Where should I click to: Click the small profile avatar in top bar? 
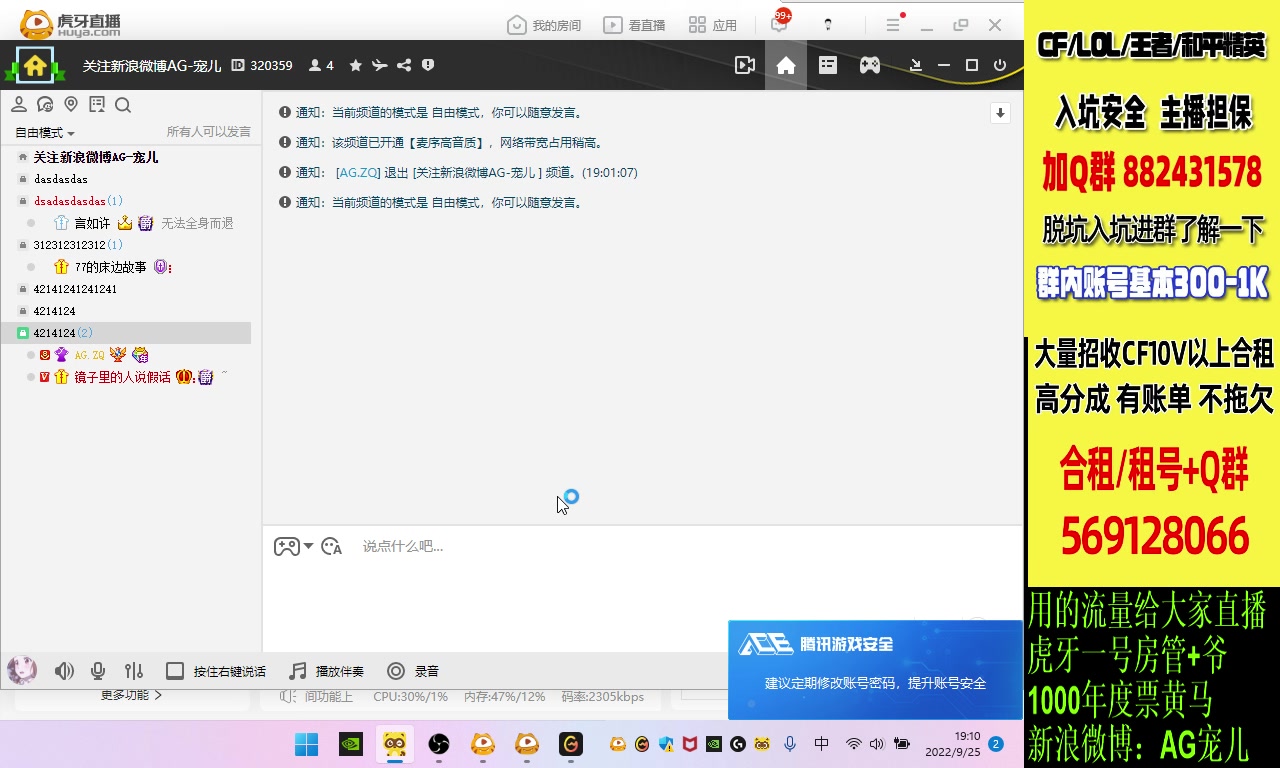click(828, 25)
